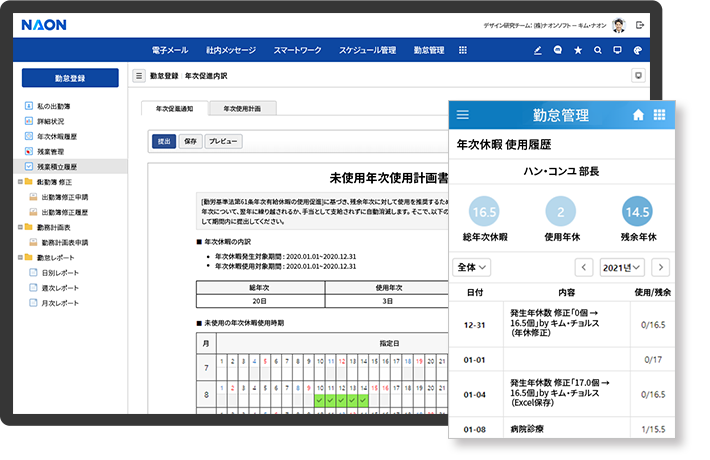Click the star favorites icon in navbar
Screen dimensions: 710x460
(x=578, y=50)
